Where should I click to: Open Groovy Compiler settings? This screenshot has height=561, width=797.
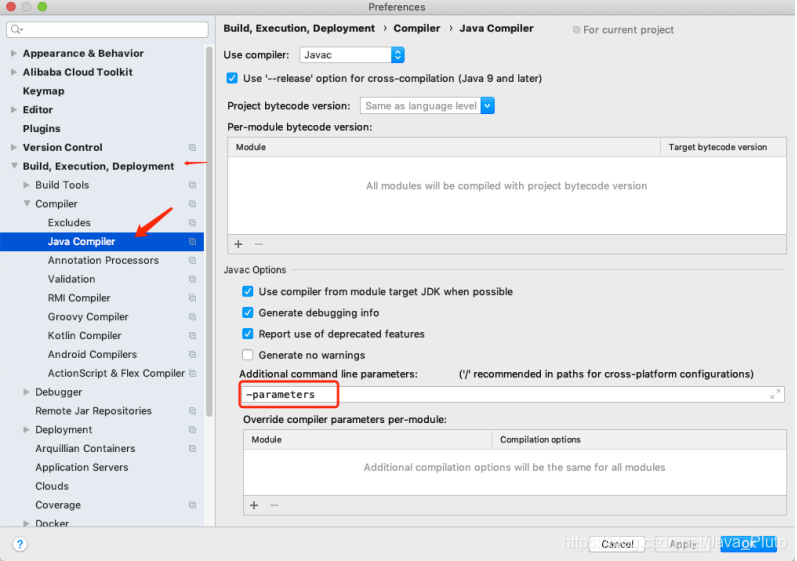tap(88, 317)
